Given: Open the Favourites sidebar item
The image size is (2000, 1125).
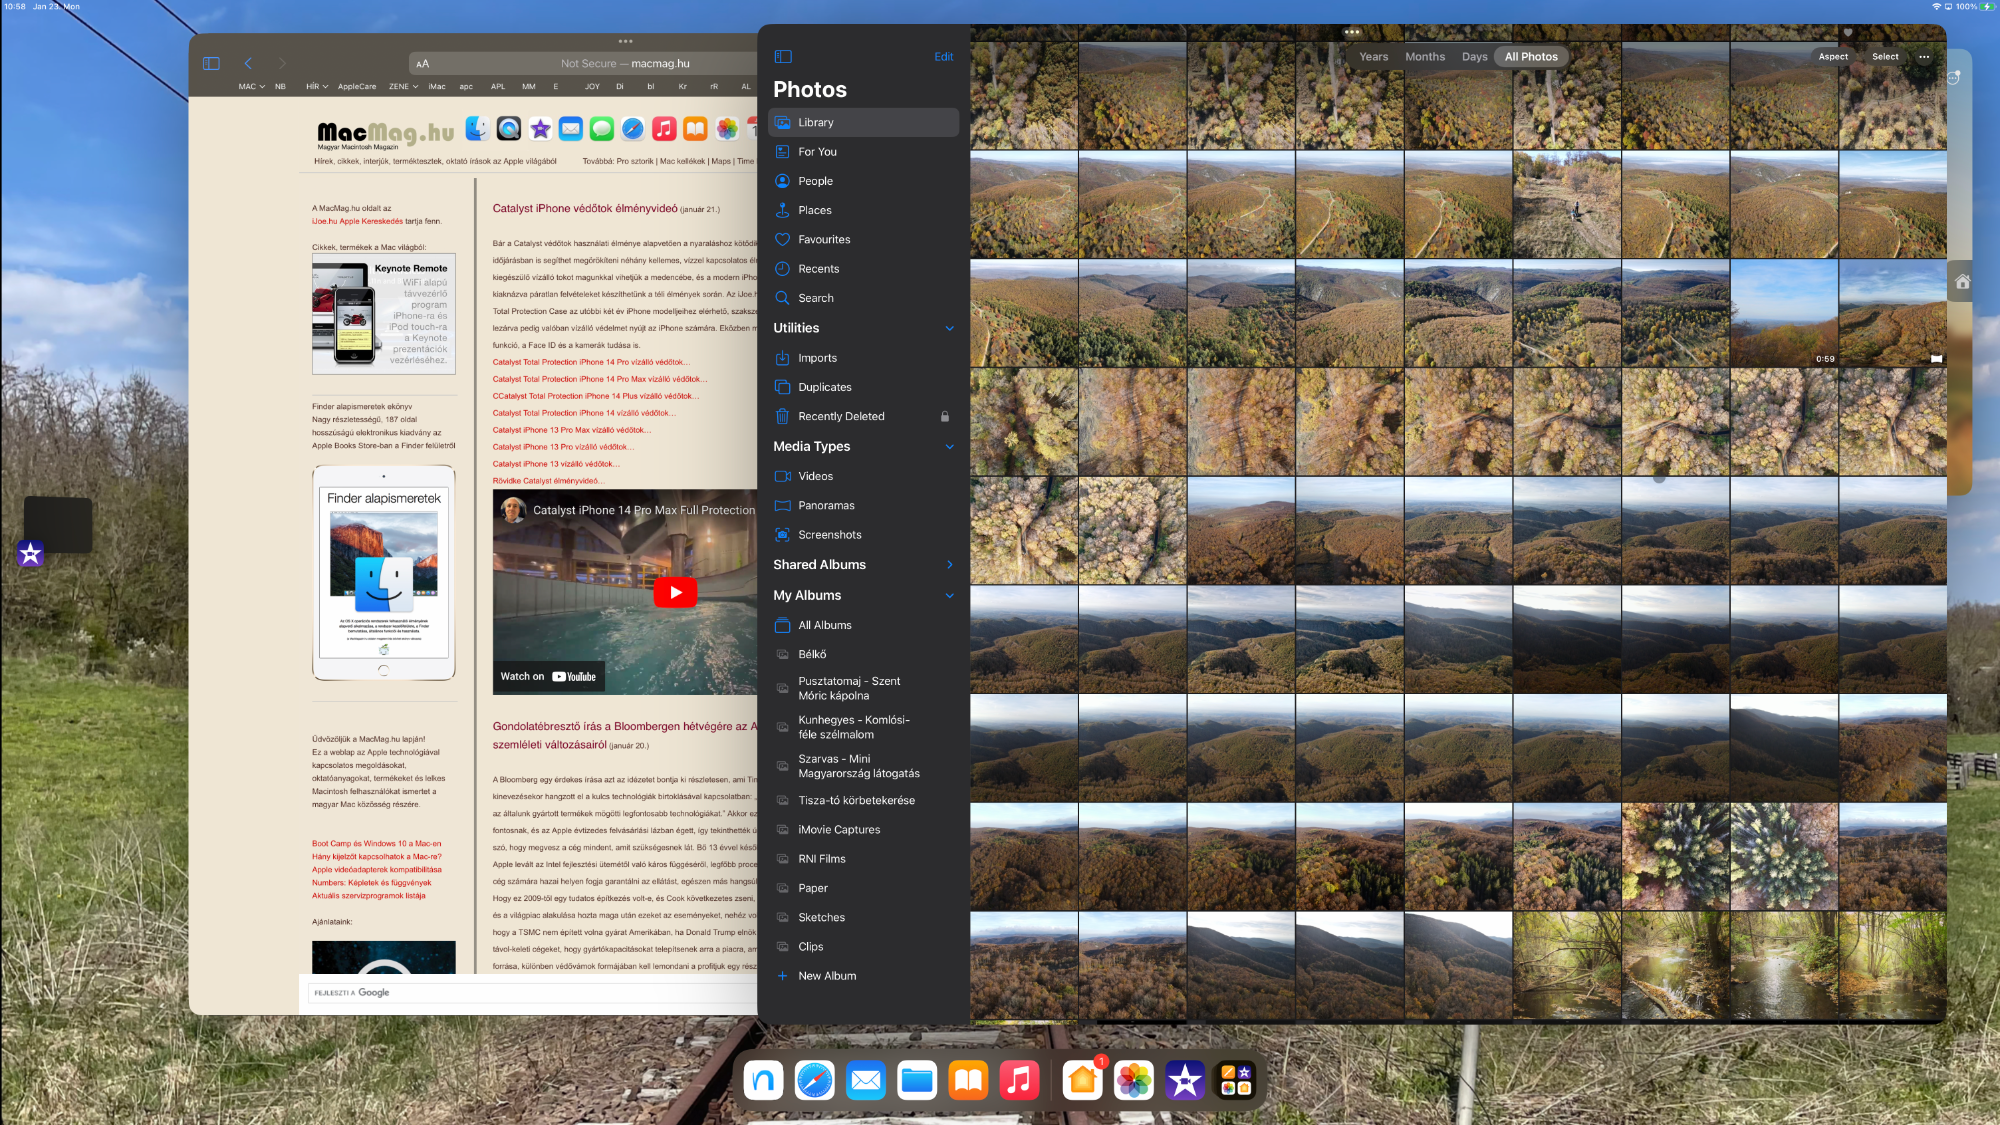Looking at the screenshot, I should [824, 240].
